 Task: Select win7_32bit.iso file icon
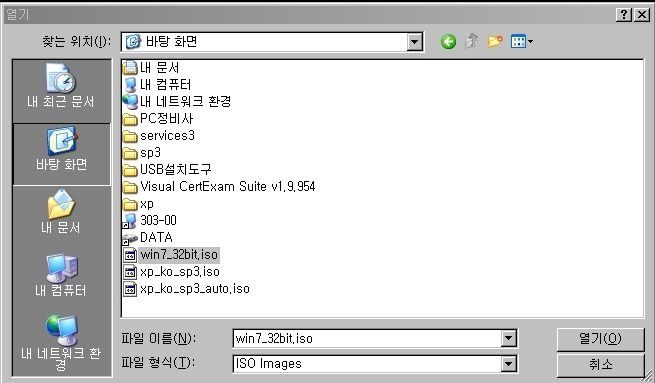130,255
